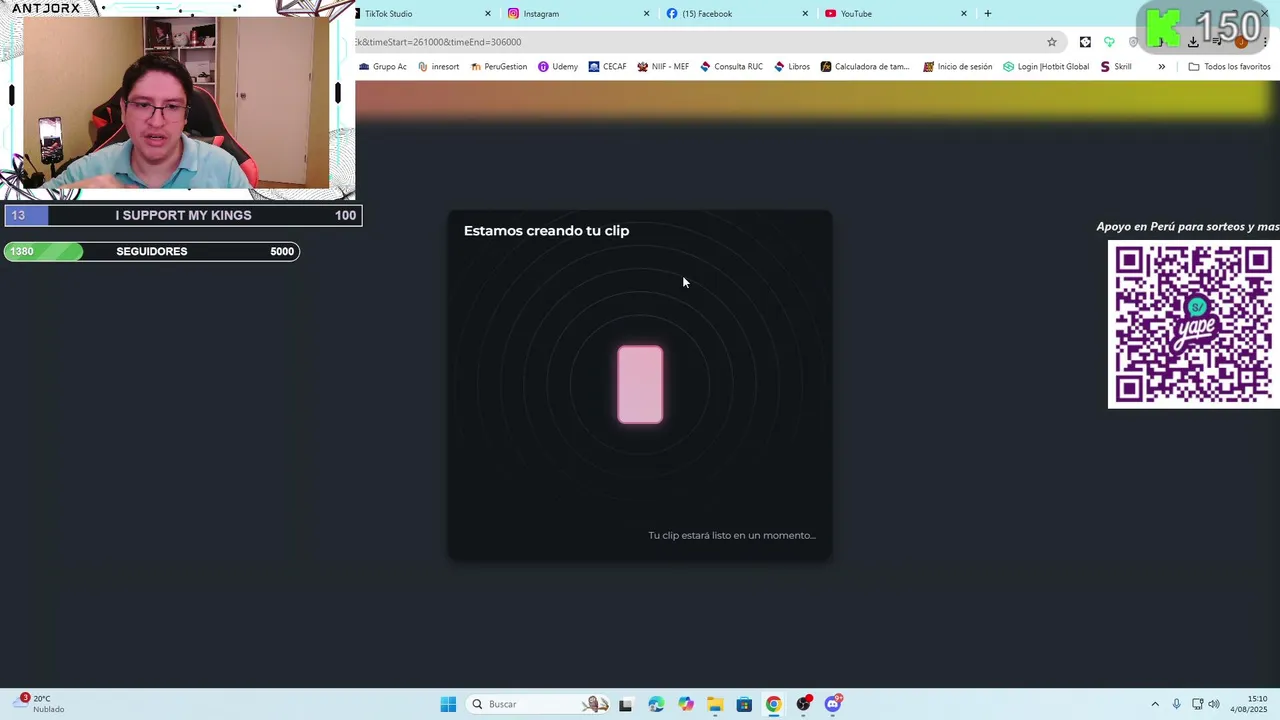This screenshot has height=720, width=1280.
Task: Close the TikTok Studio tab
Action: tap(488, 14)
